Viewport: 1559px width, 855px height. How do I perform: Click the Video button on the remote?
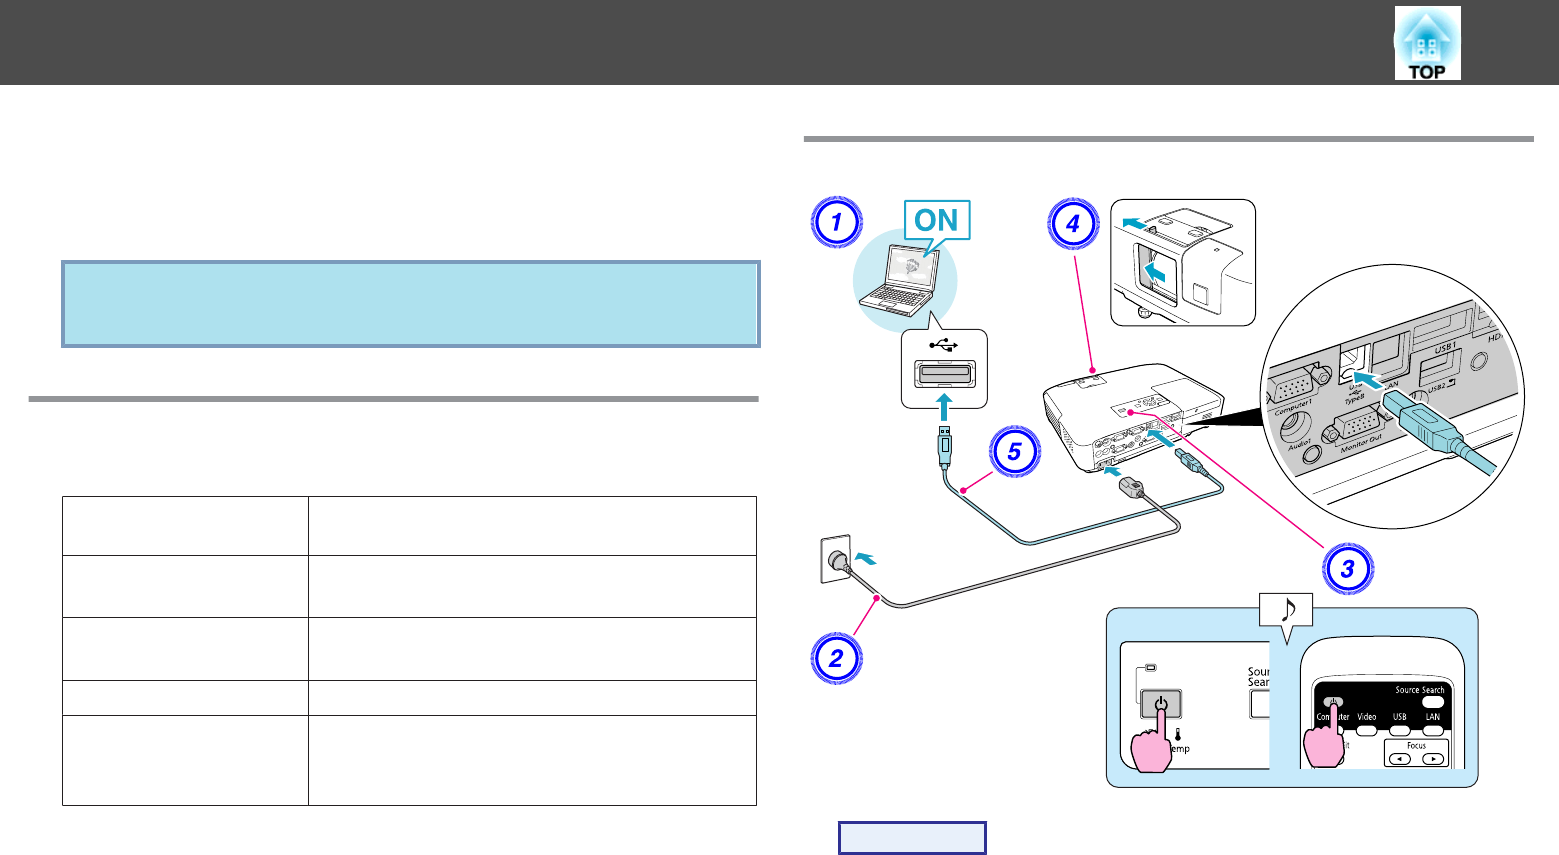(x=1367, y=729)
